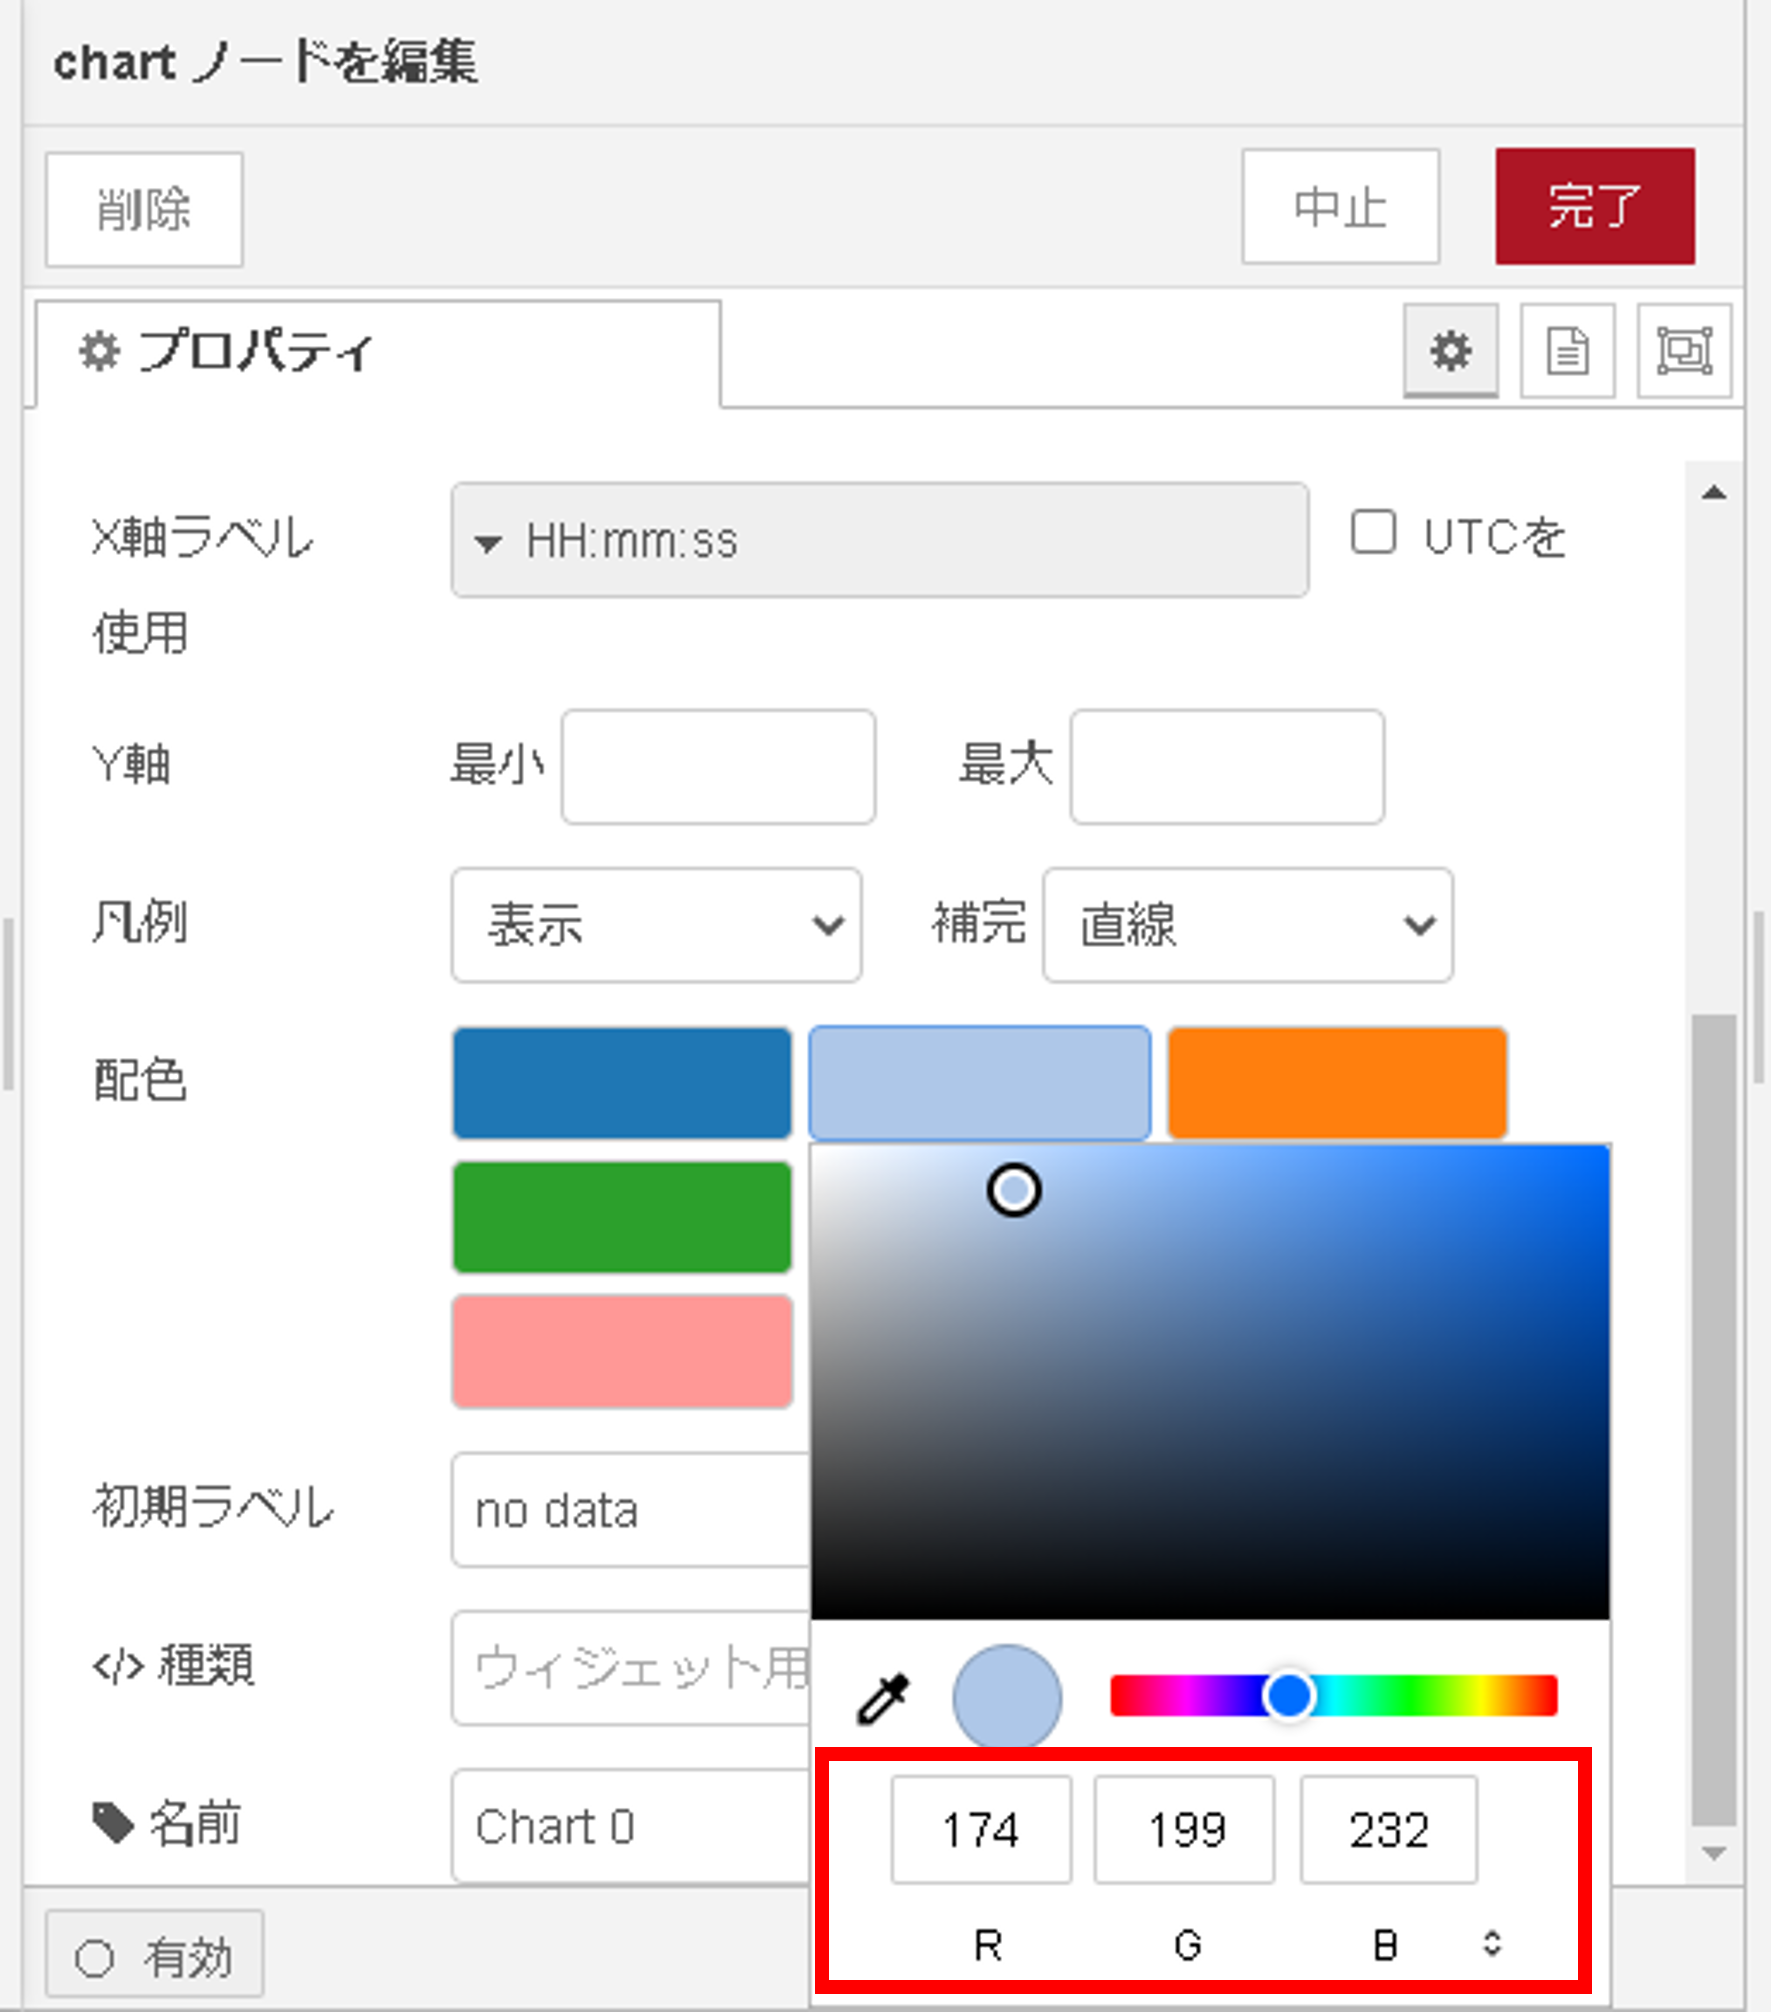Click the current color preview circle

(1007, 1698)
